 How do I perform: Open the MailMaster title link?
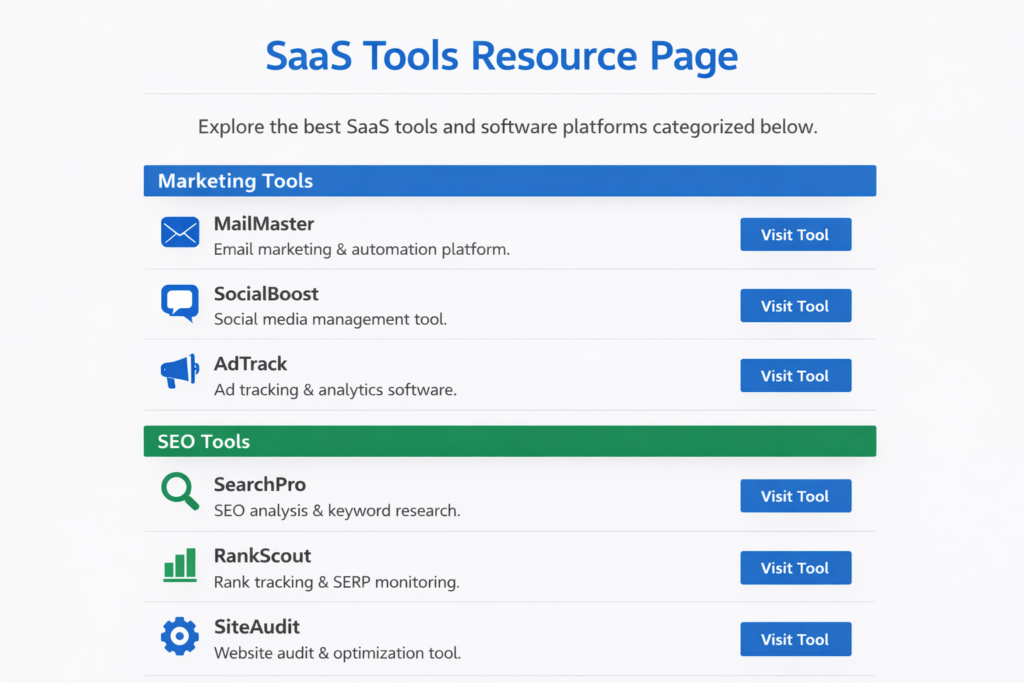264,223
